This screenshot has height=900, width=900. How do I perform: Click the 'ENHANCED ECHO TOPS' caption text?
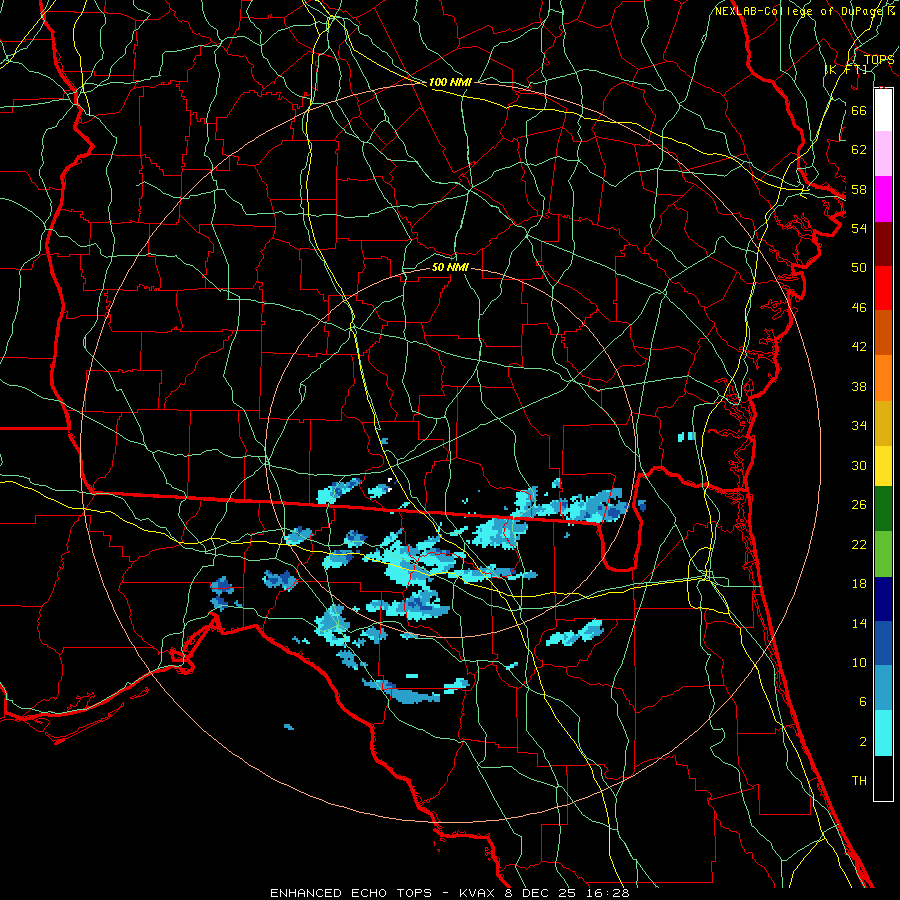[x=350, y=893]
